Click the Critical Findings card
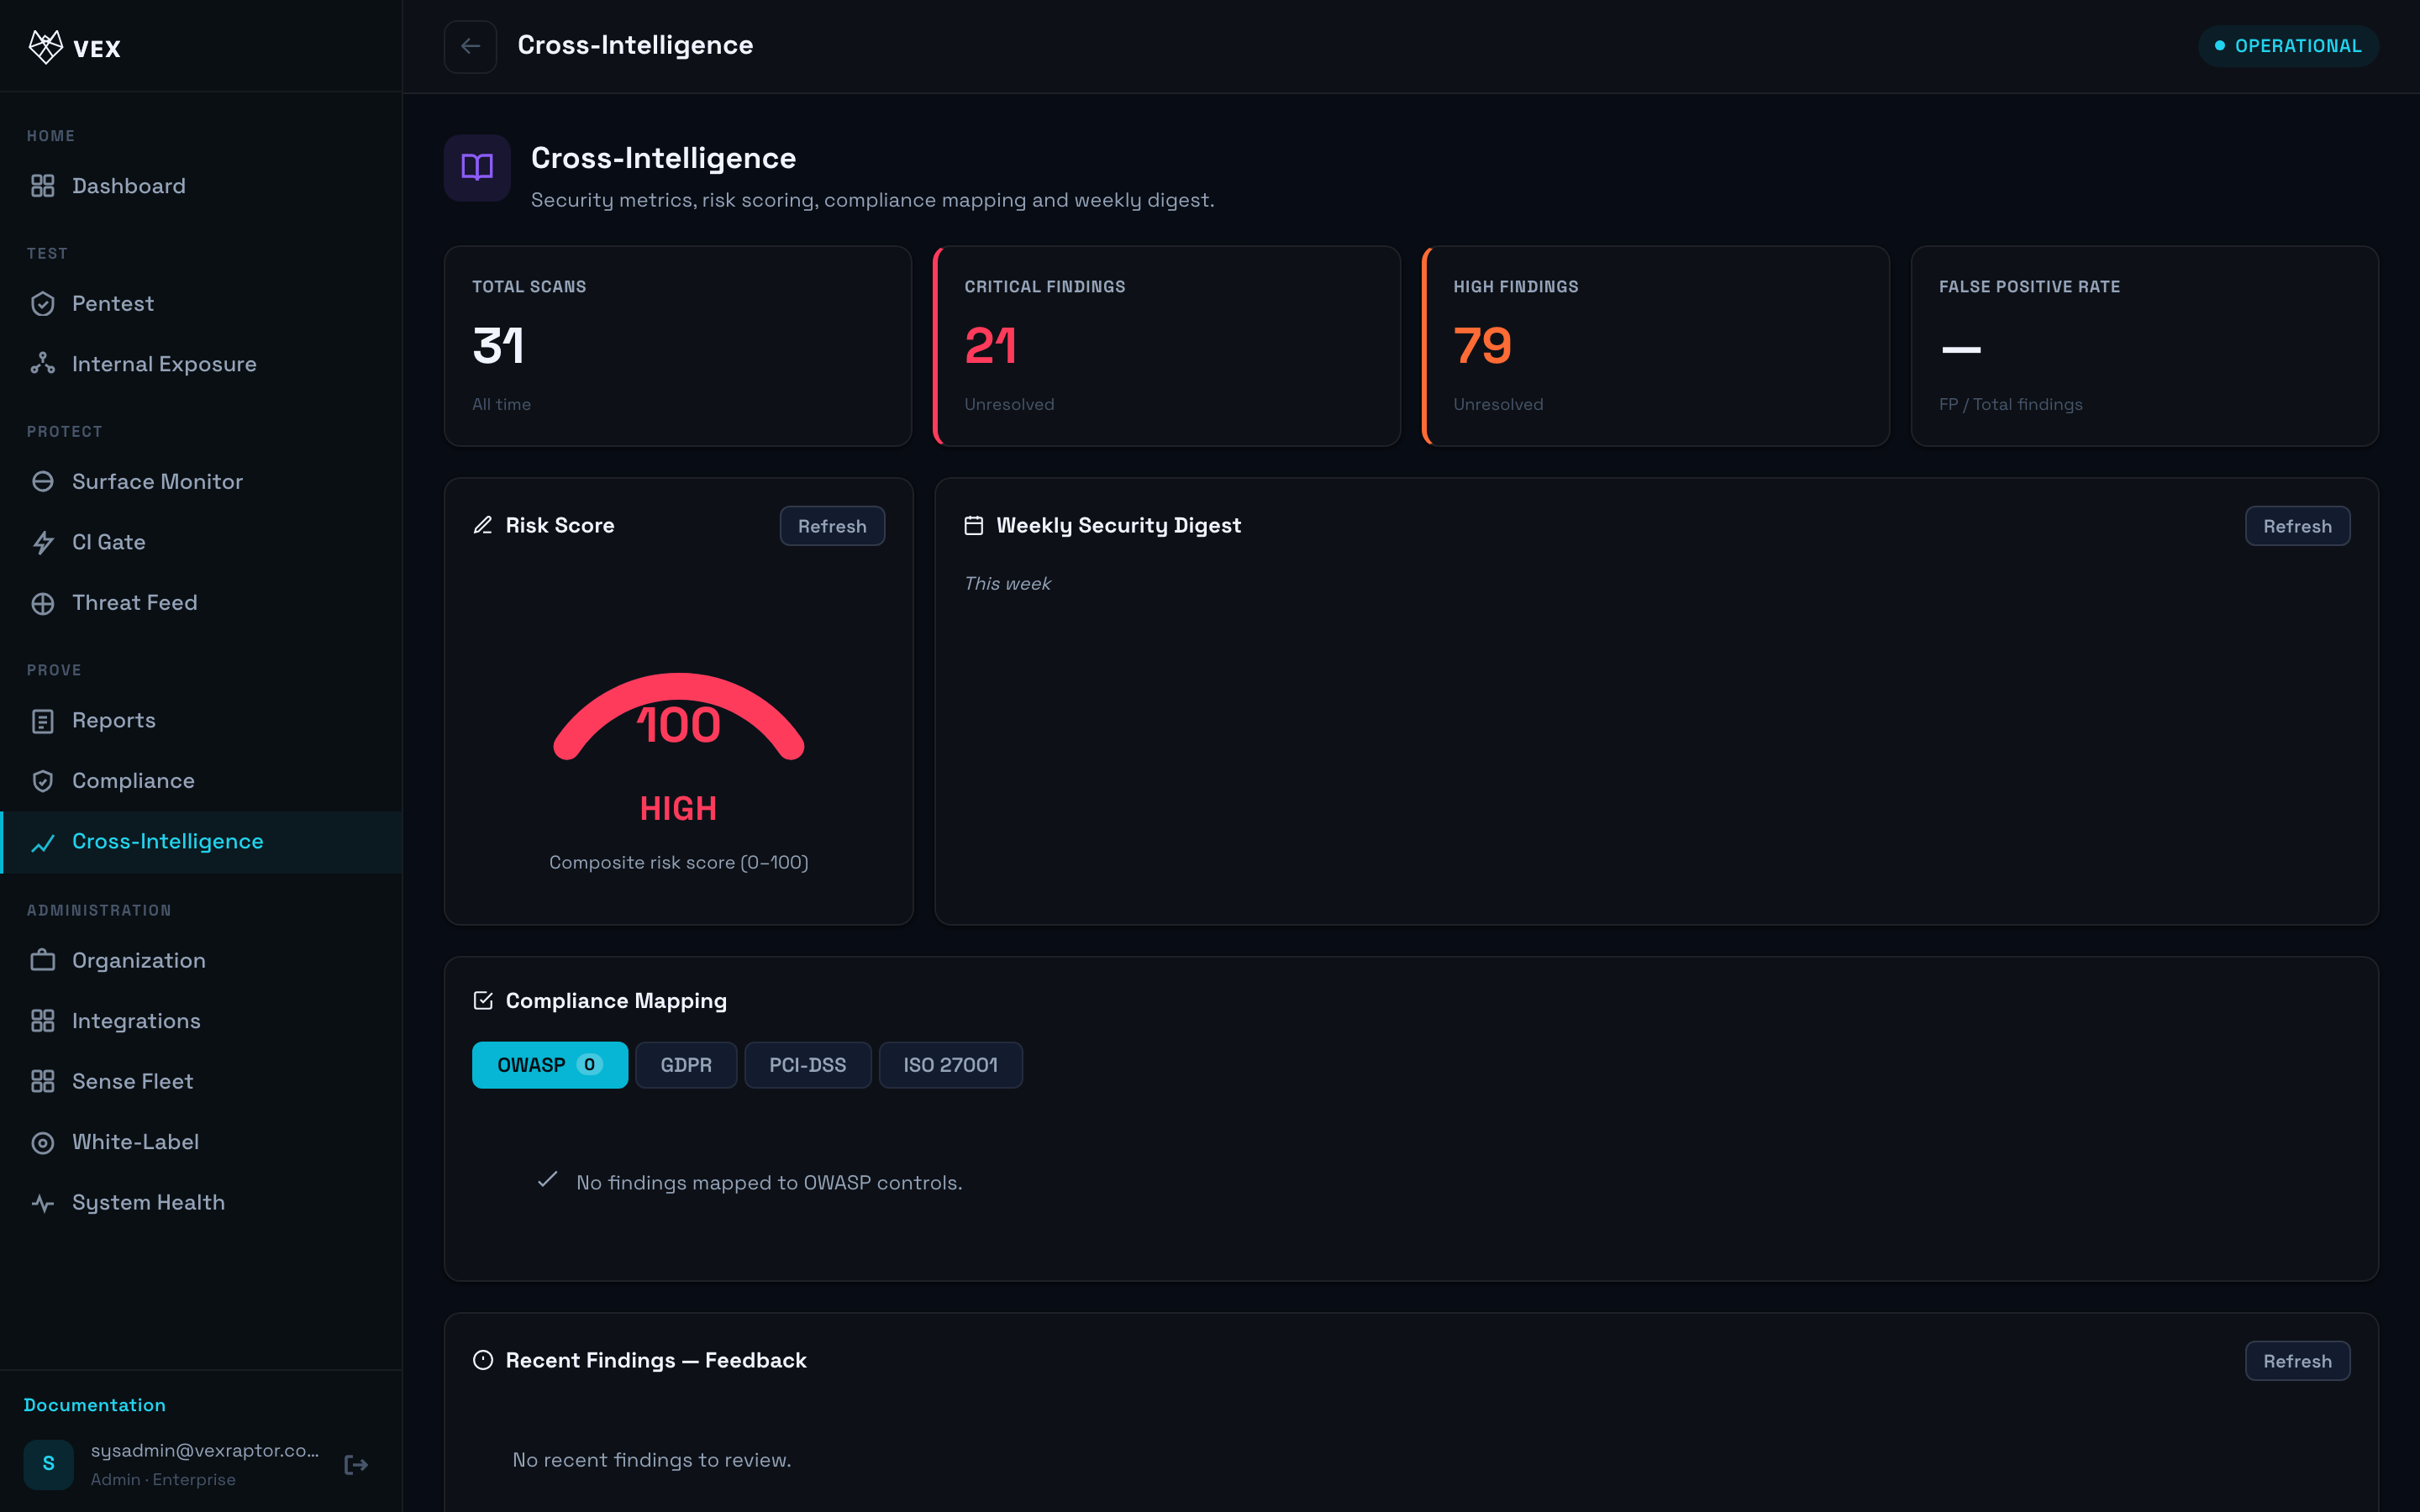Screen dimensions: 2420x1512 (x=1167, y=346)
